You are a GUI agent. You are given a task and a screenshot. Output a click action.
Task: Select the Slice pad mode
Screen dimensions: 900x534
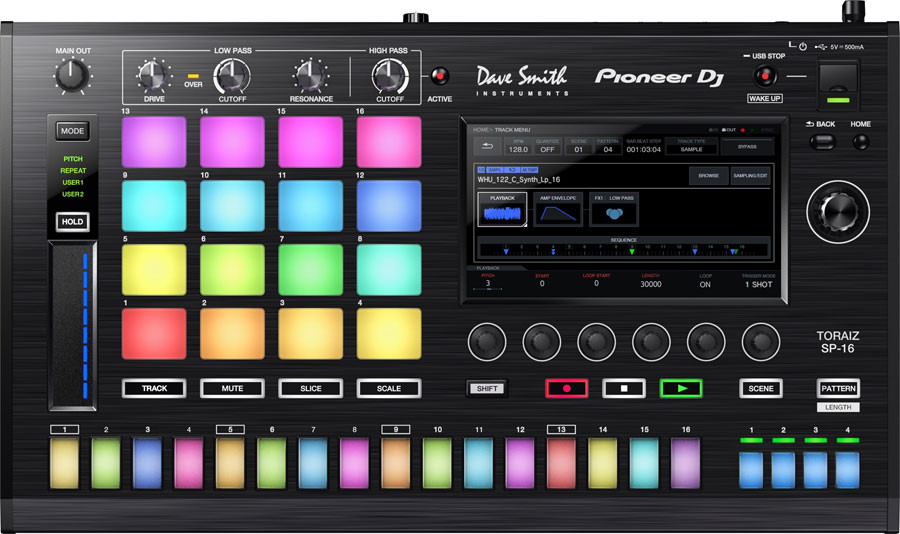310,388
